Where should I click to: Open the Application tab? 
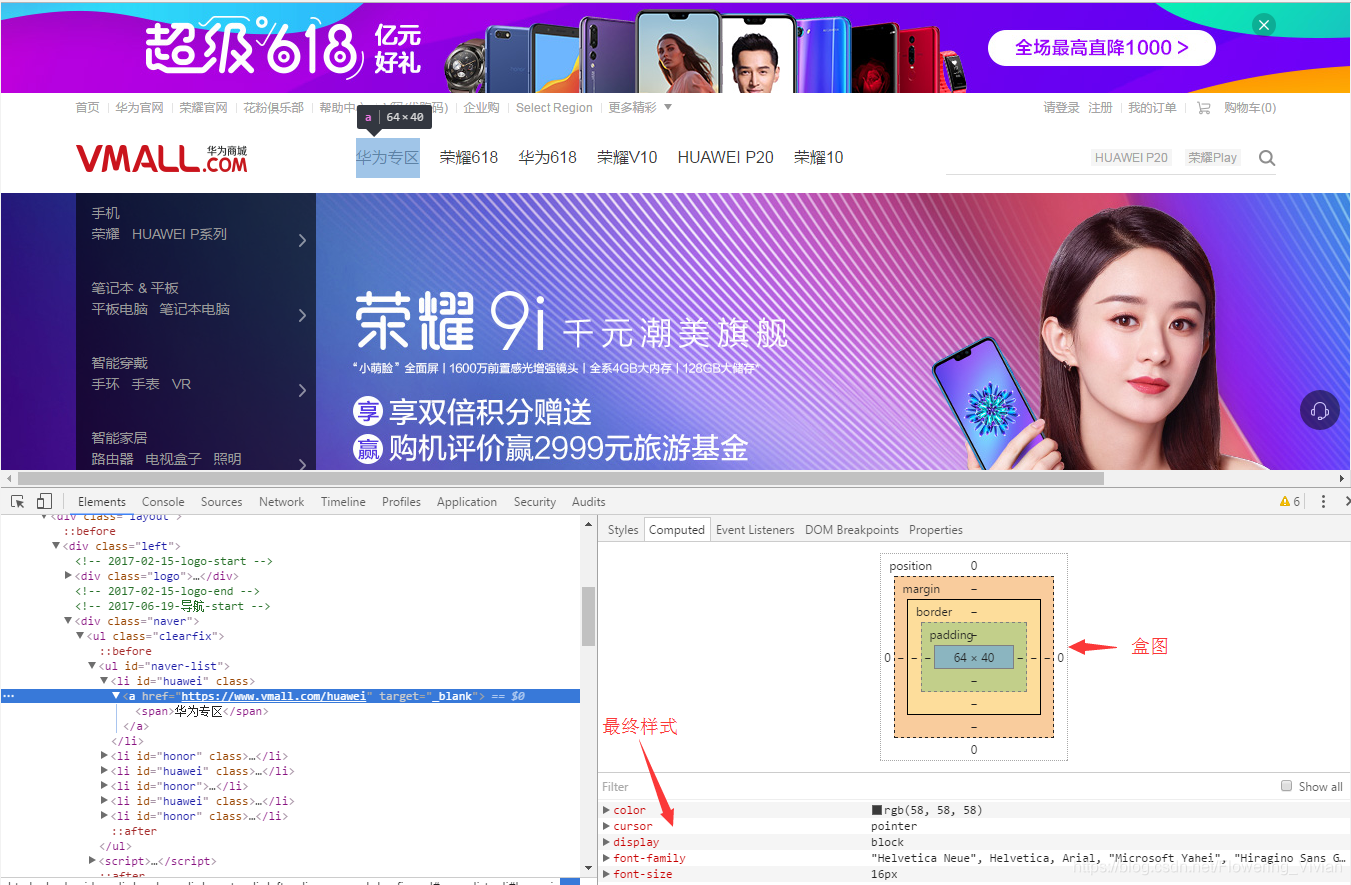[x=467, y=502]
